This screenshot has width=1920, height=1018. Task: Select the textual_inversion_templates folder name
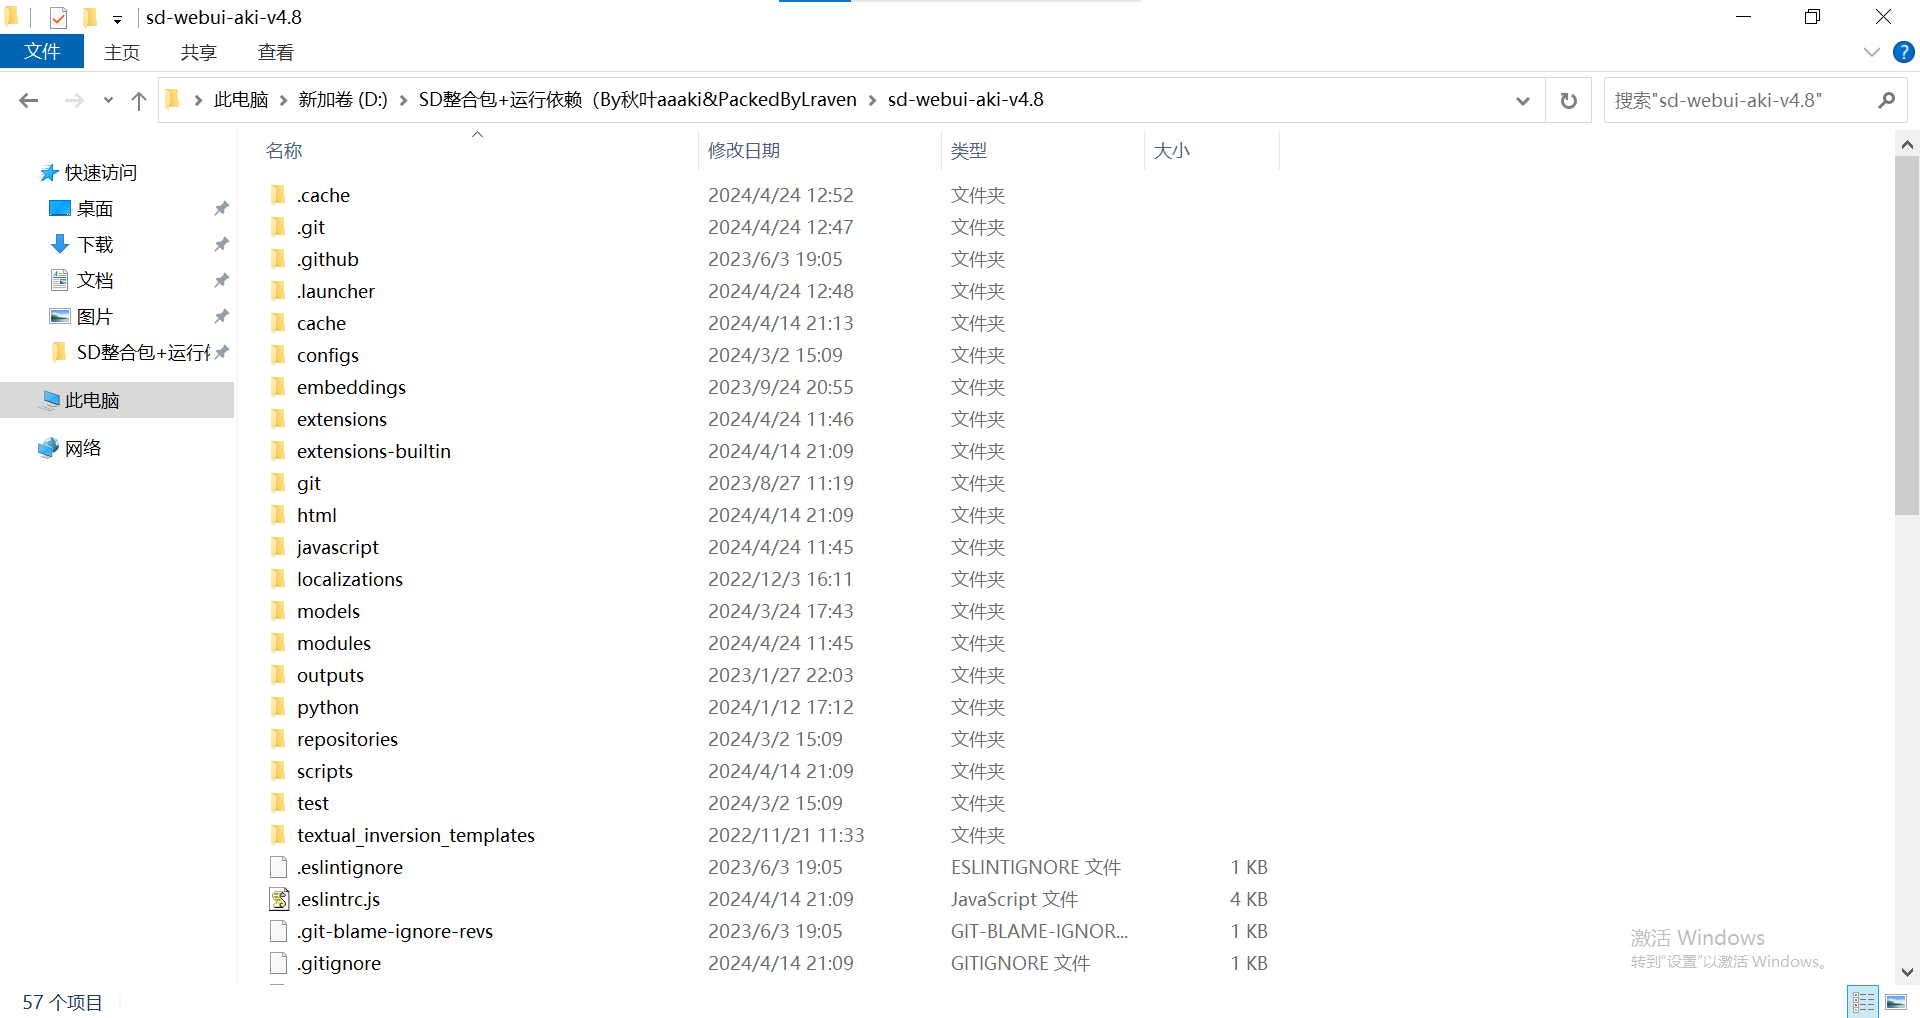coord(416,835)
